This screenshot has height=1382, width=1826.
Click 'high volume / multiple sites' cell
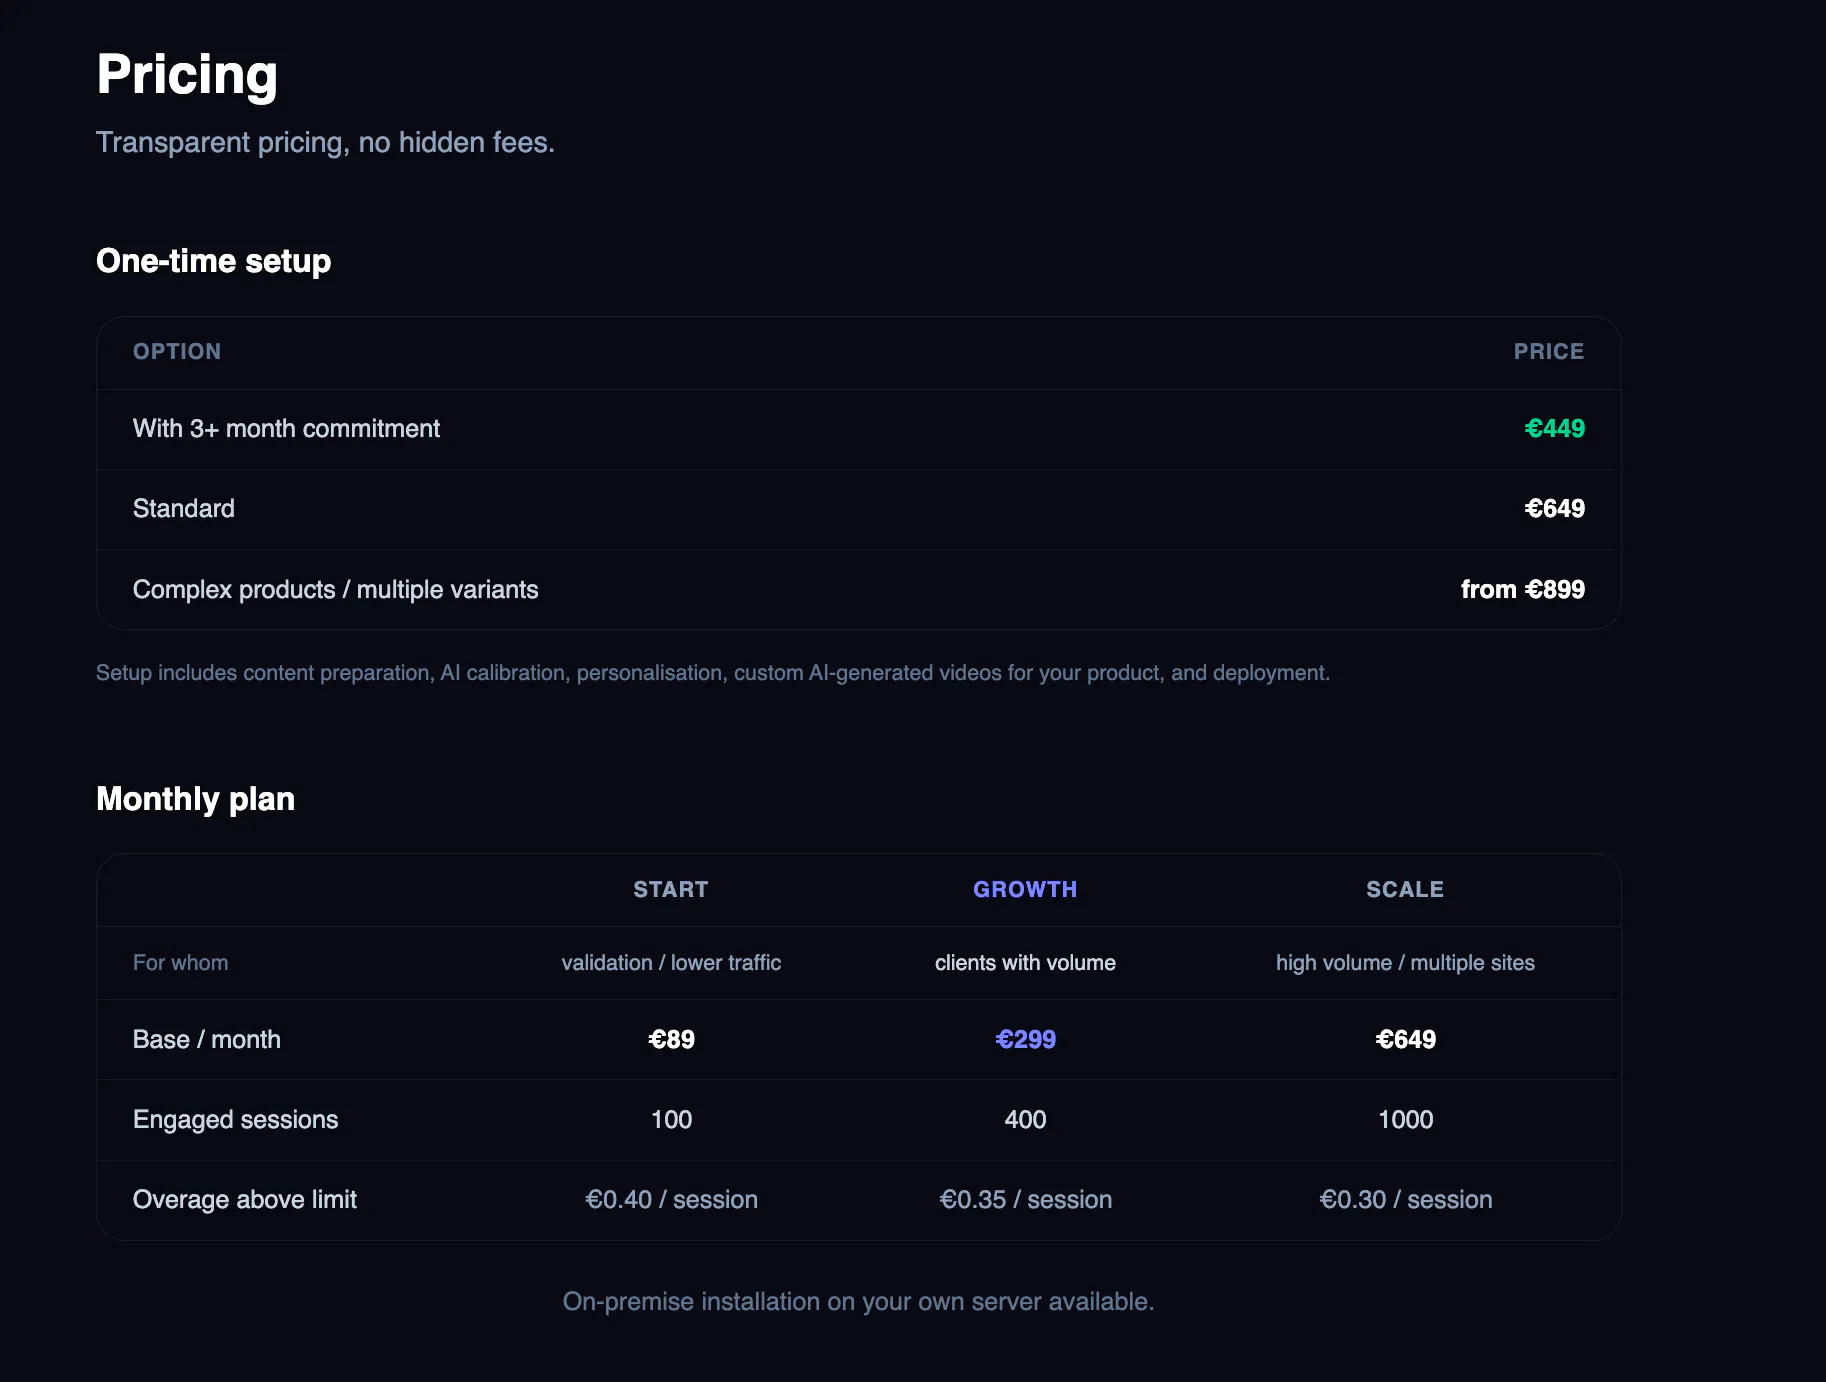[1405, 963]
